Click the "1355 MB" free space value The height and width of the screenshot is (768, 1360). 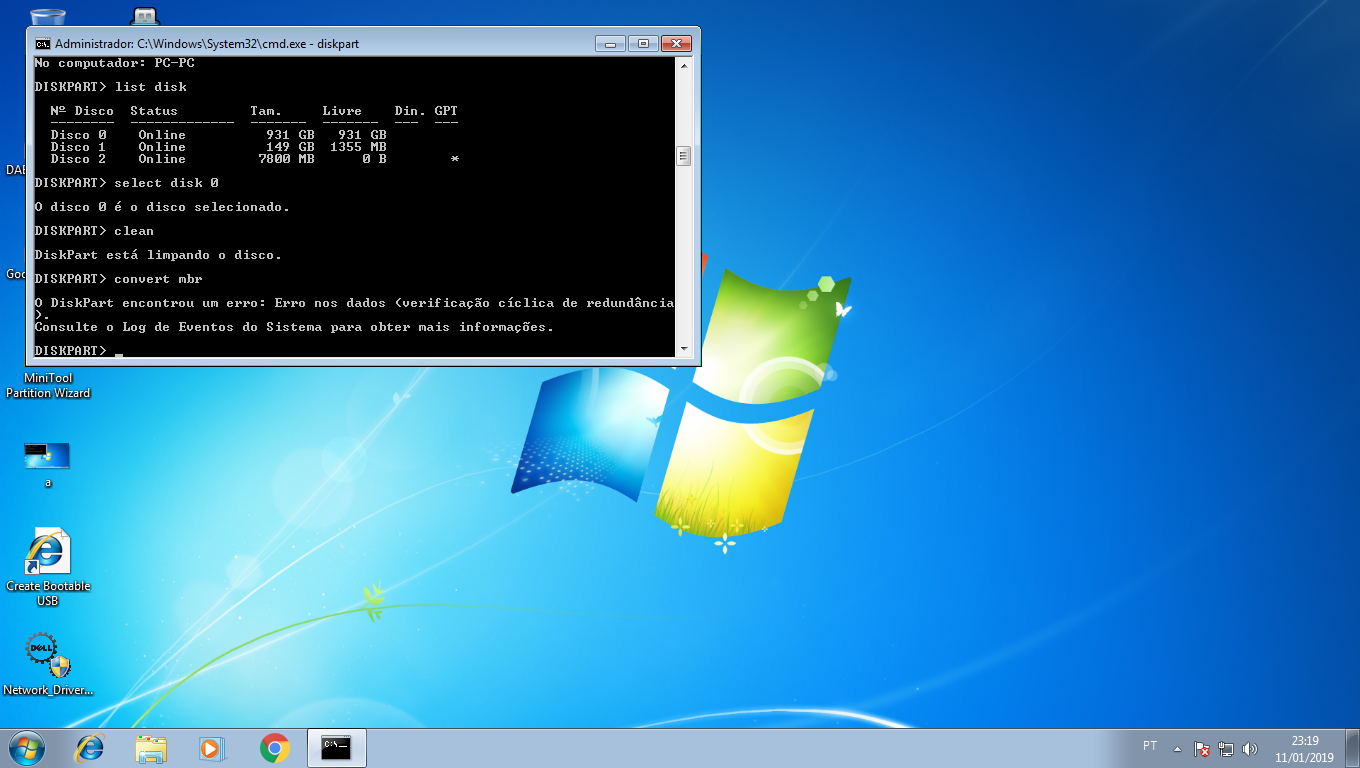358,147
